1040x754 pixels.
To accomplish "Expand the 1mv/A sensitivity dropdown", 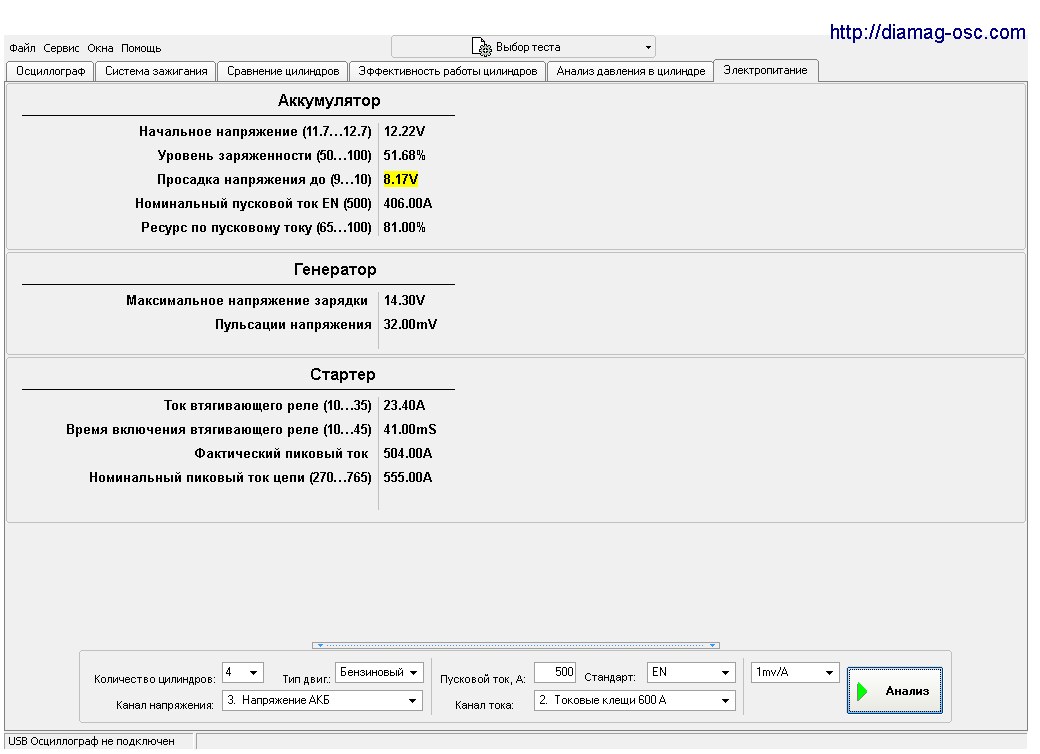I will (795, 672).
